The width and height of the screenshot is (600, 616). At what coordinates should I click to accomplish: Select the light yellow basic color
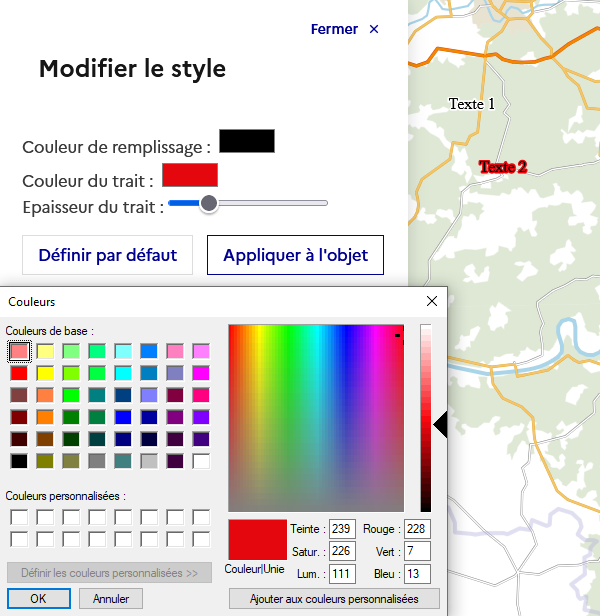pyautogui.click(x=45, y=351)
